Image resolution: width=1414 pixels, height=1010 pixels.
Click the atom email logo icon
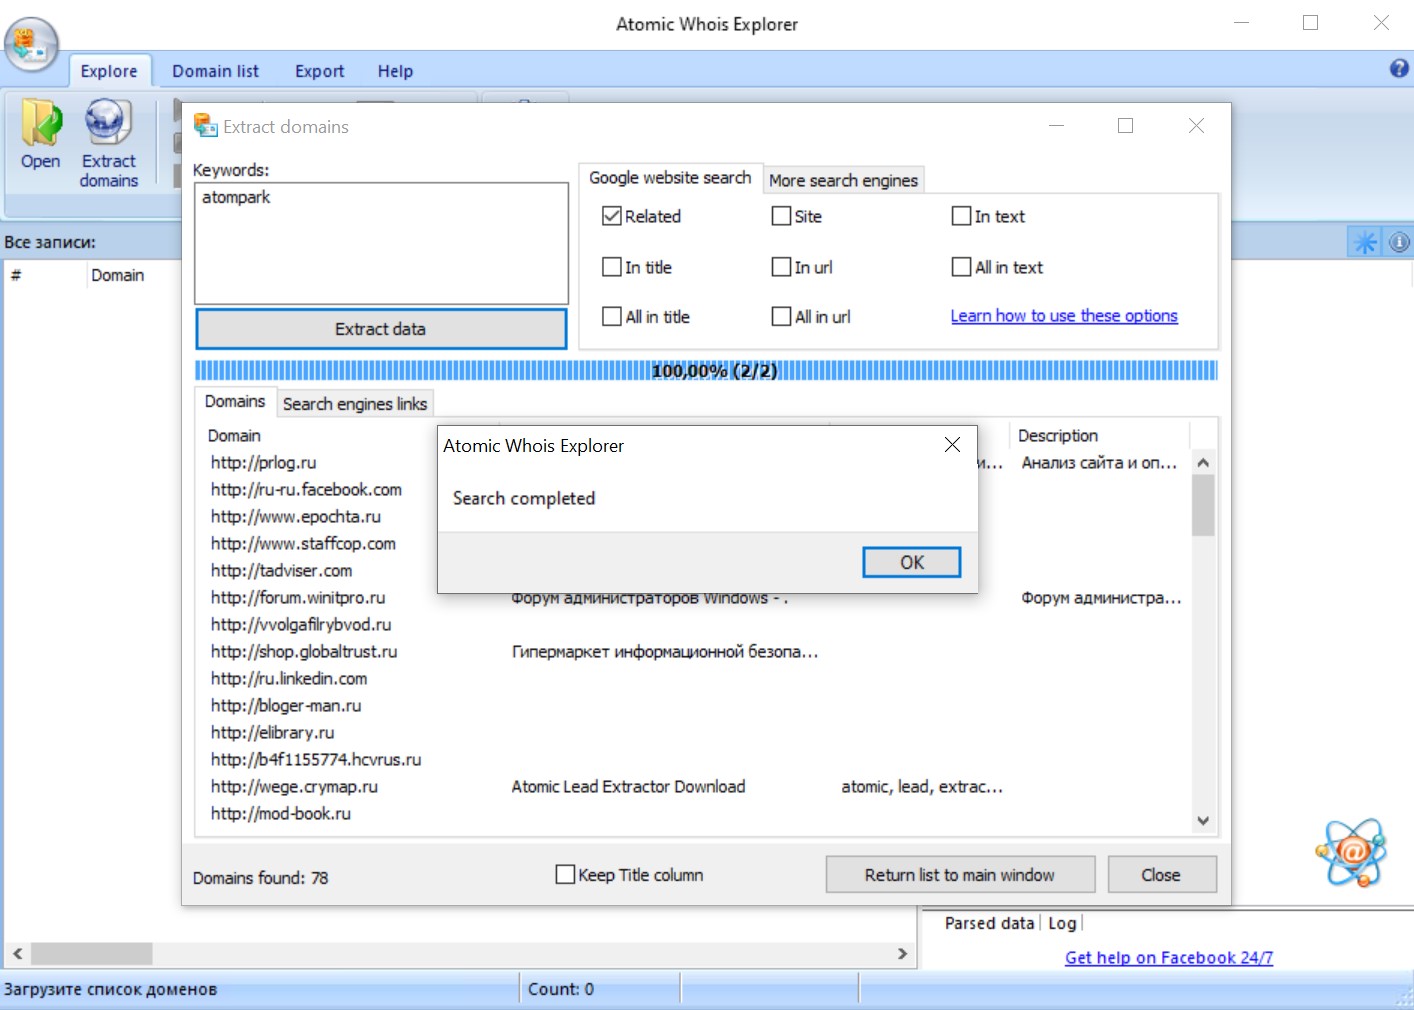[x=1352, y=852]
